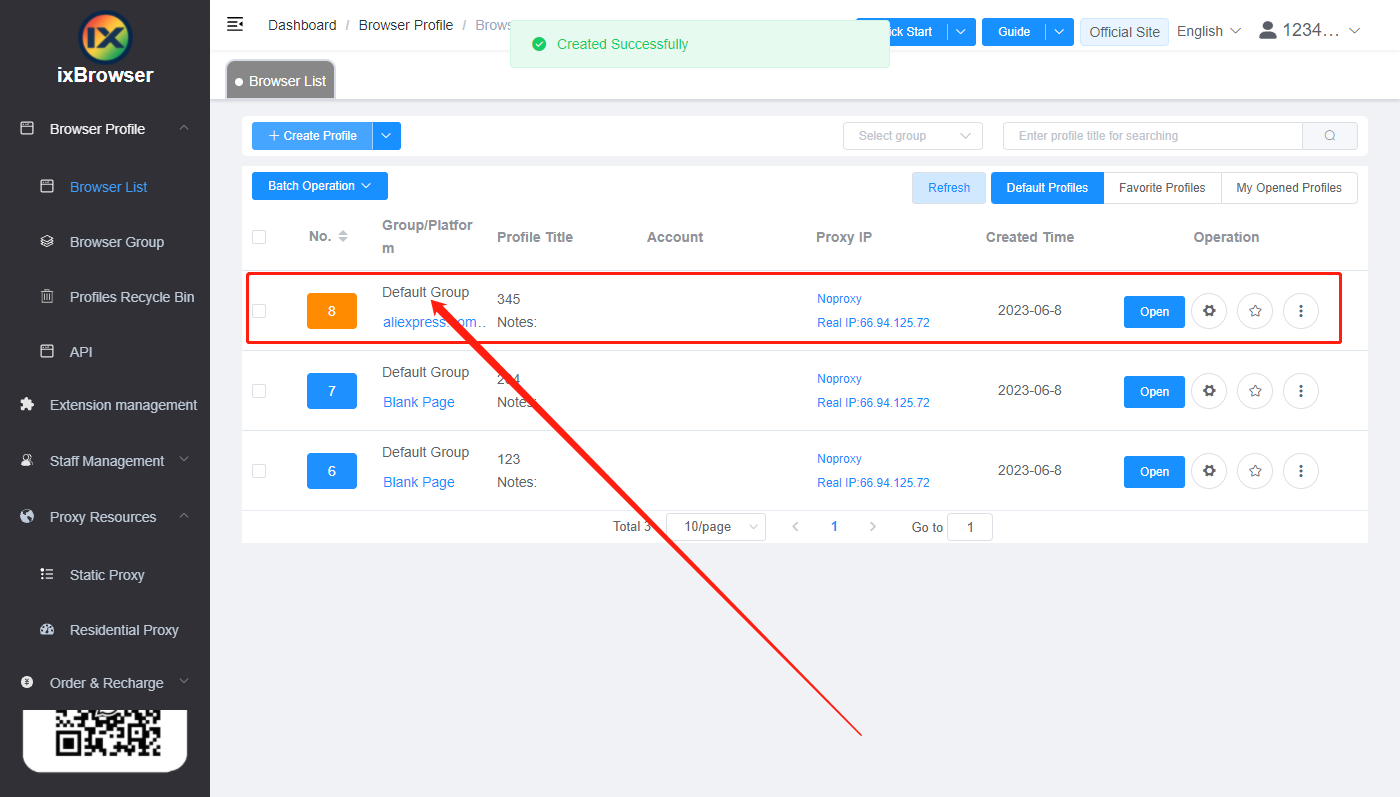Collapse the sidebar using the hamburger icon
Screen dimensions: 1400x797
click(235, 24)
